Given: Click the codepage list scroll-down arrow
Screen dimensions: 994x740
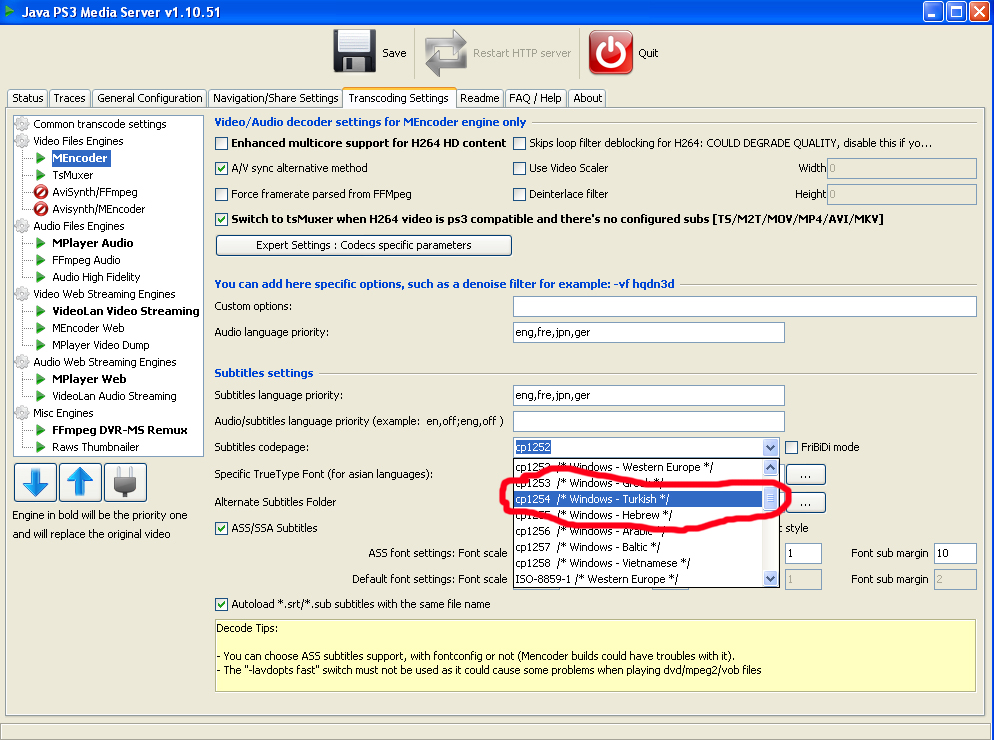Looking at the screenshot, I should (x=770, y=578).
